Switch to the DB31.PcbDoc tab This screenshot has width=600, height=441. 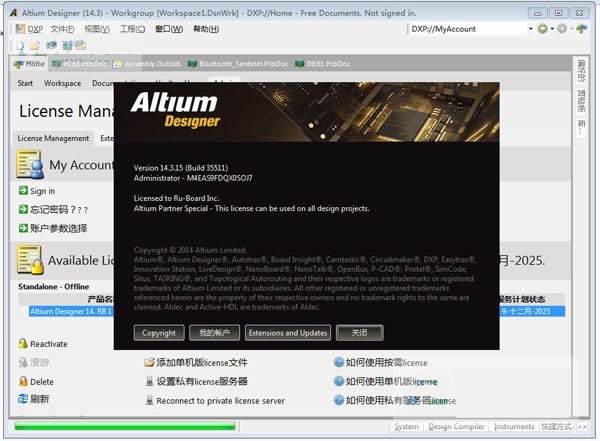click(x=323, y=64)
